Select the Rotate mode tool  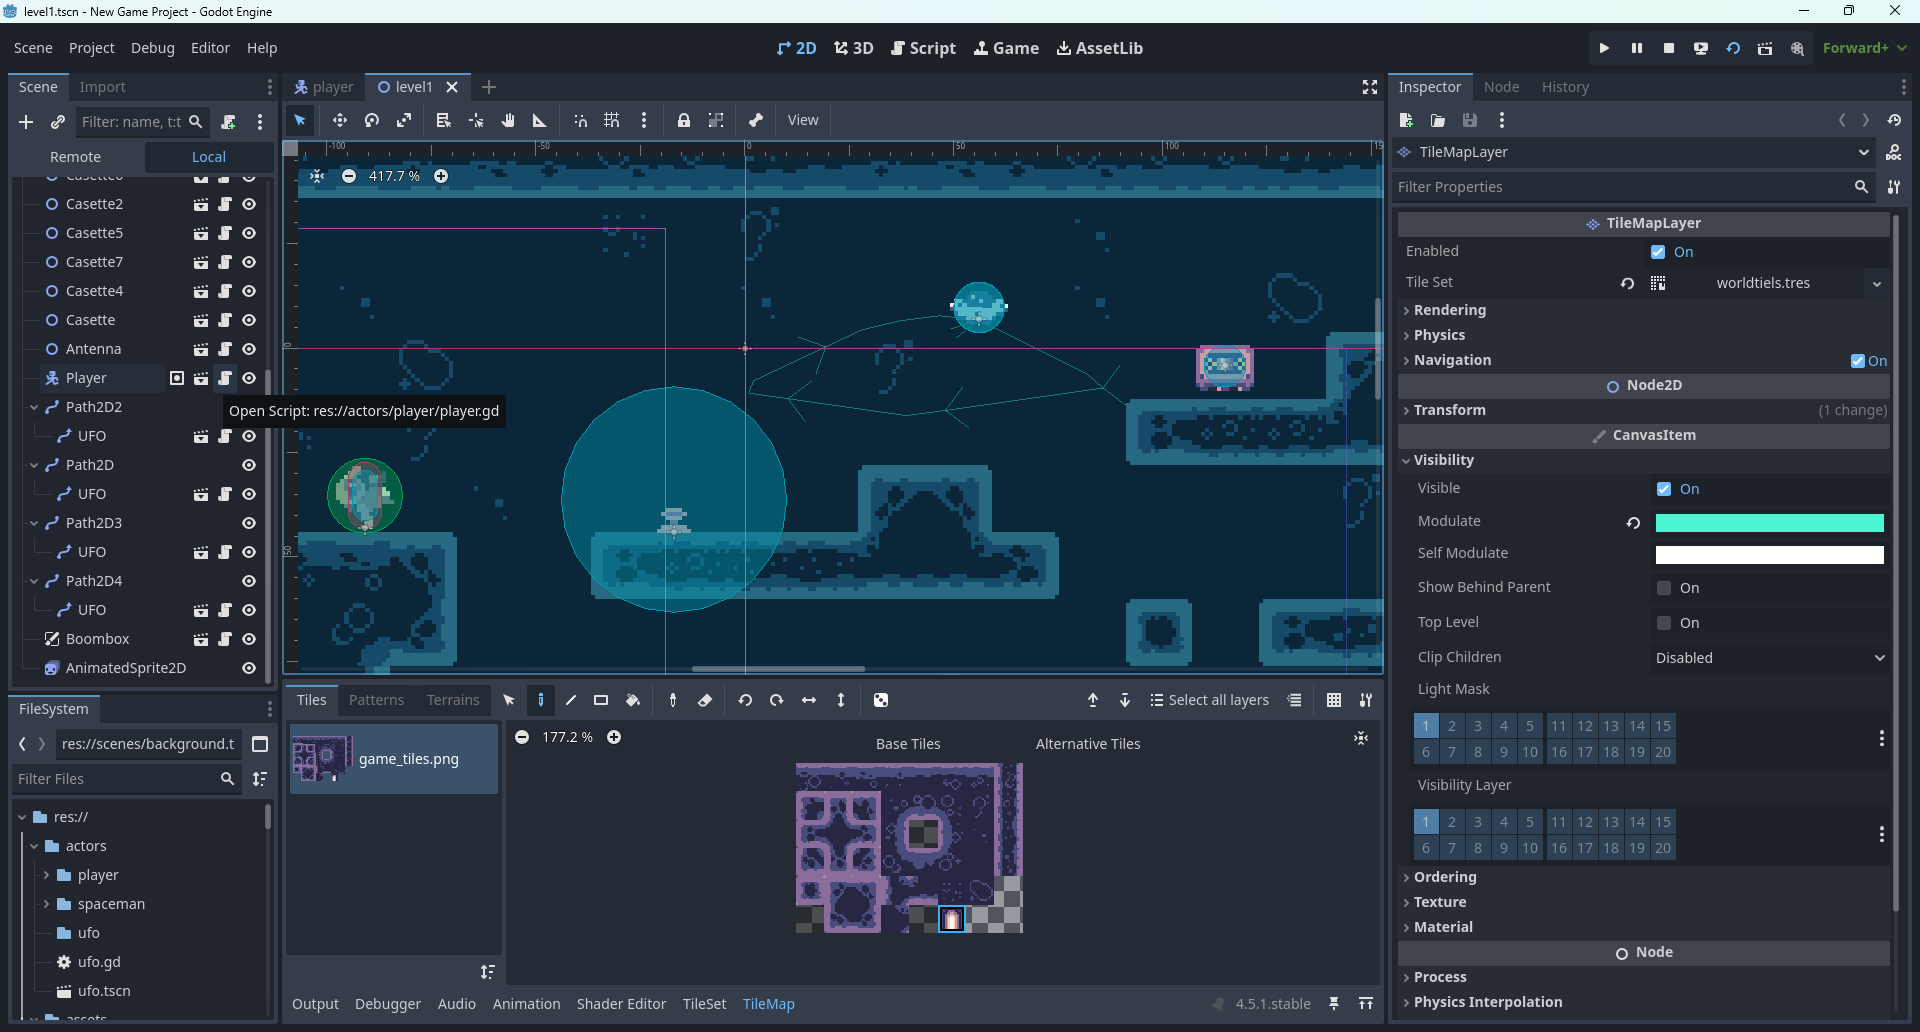pos(372,120)
